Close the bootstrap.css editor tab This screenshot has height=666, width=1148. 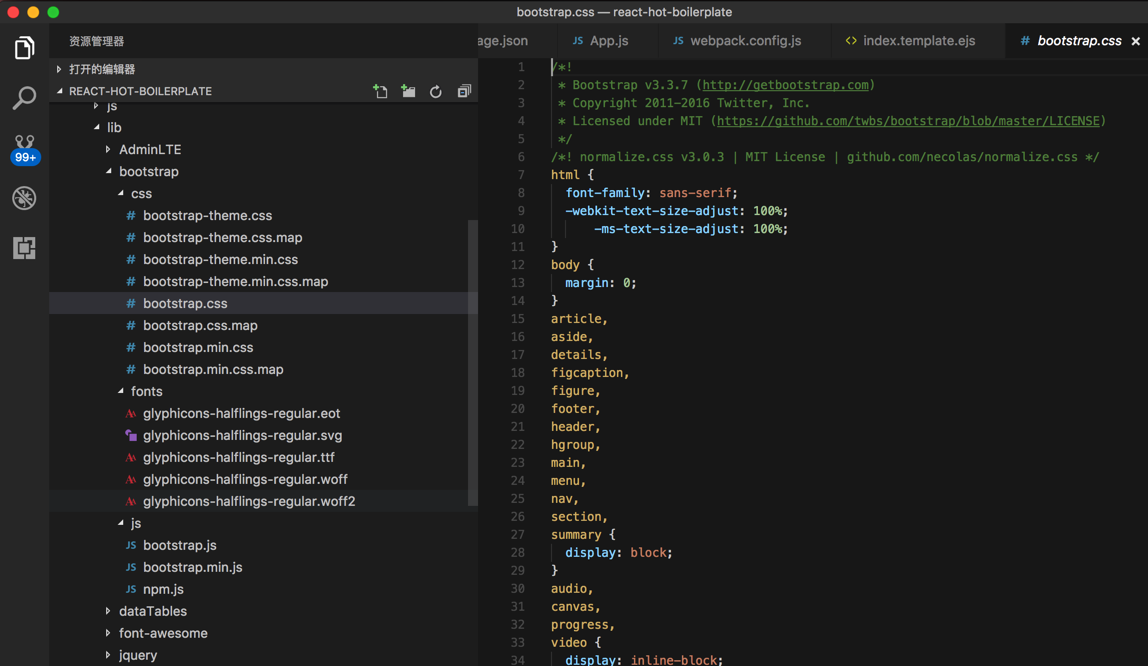click(x=1135, y=41)
